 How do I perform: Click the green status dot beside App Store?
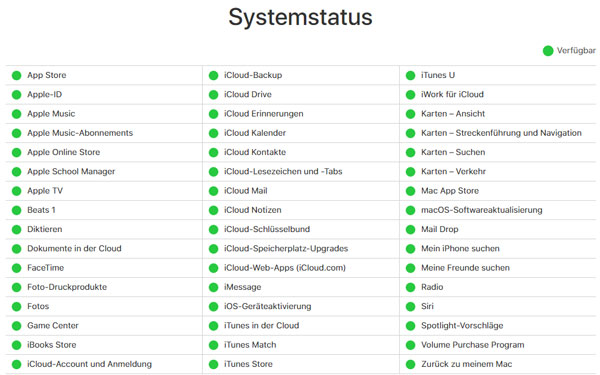pyautogui.click(x=16, y=75)
